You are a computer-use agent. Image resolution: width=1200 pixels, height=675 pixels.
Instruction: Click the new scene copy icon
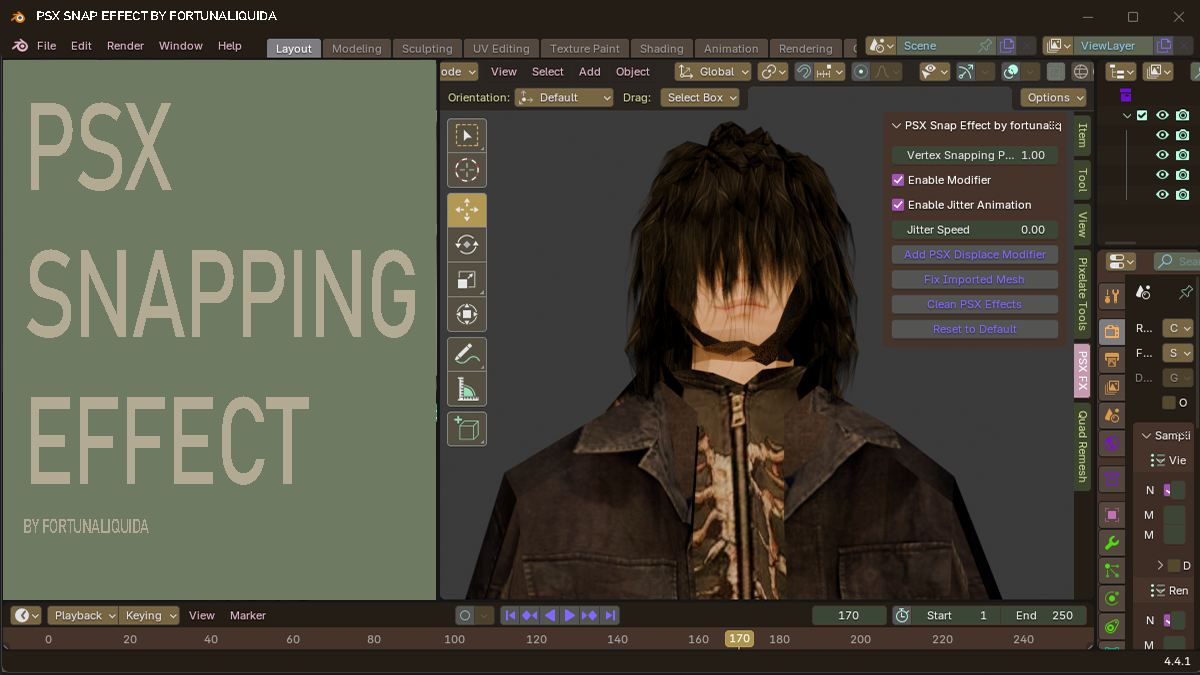(1007, 46)
